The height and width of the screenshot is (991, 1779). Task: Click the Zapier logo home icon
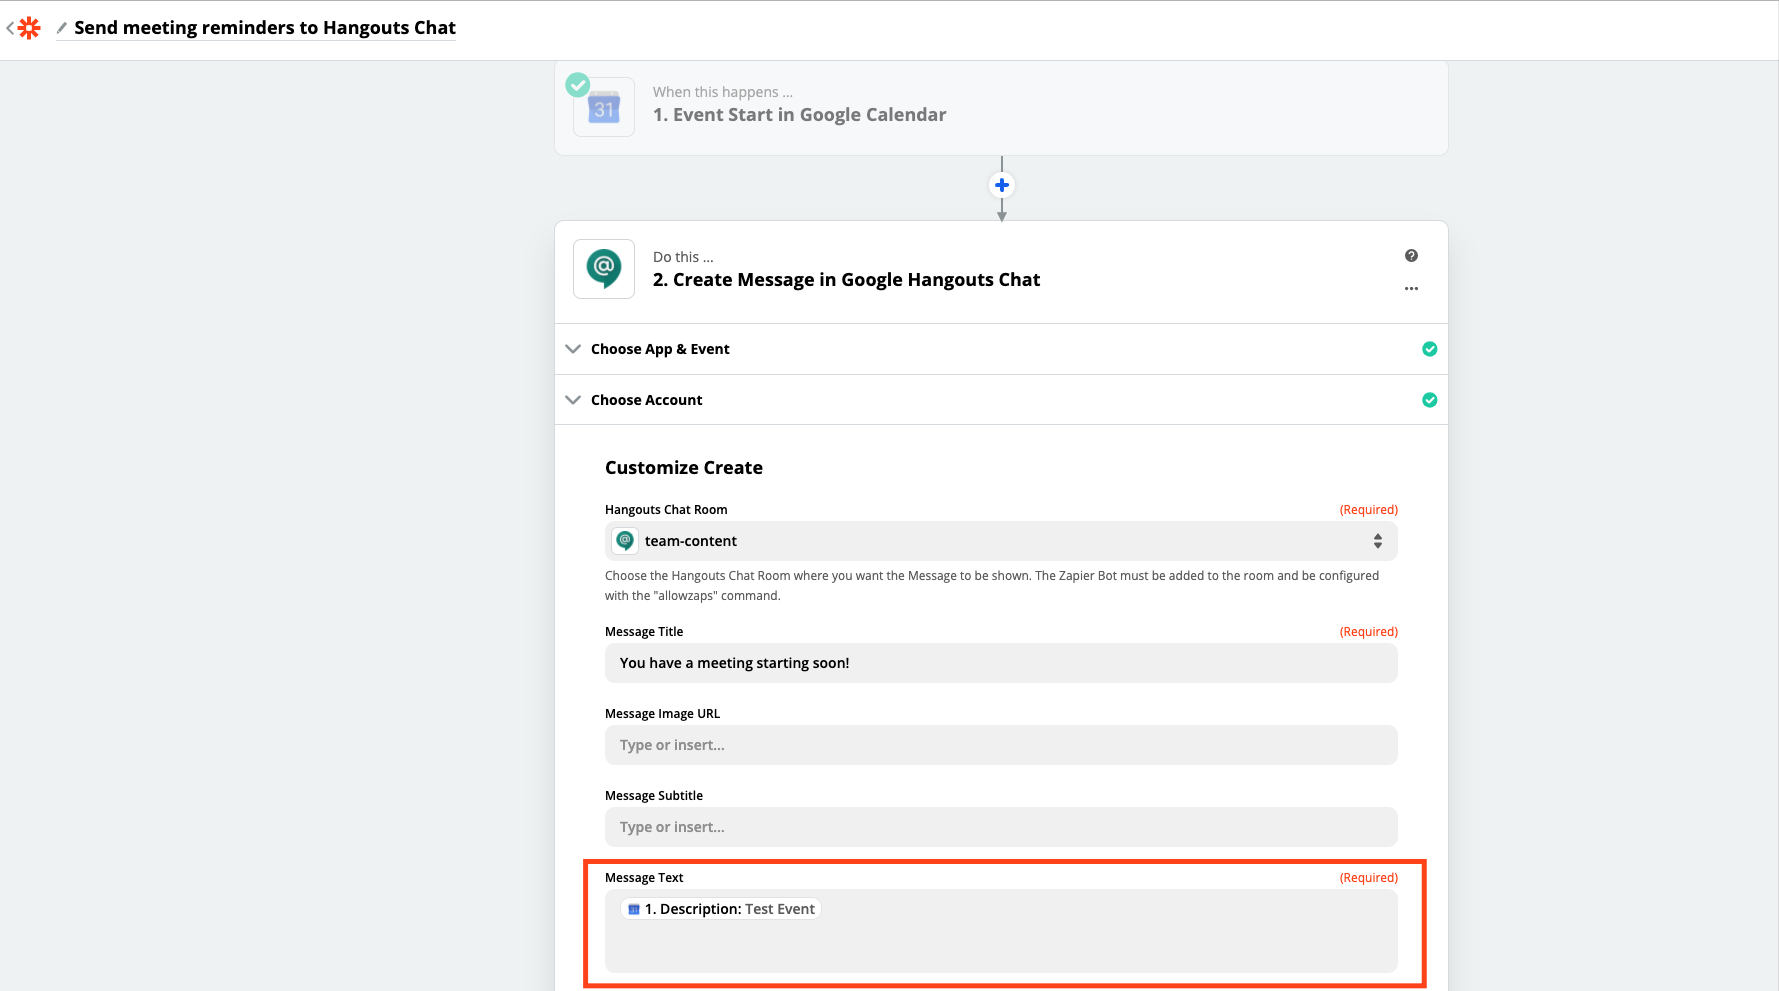[30, 28]
